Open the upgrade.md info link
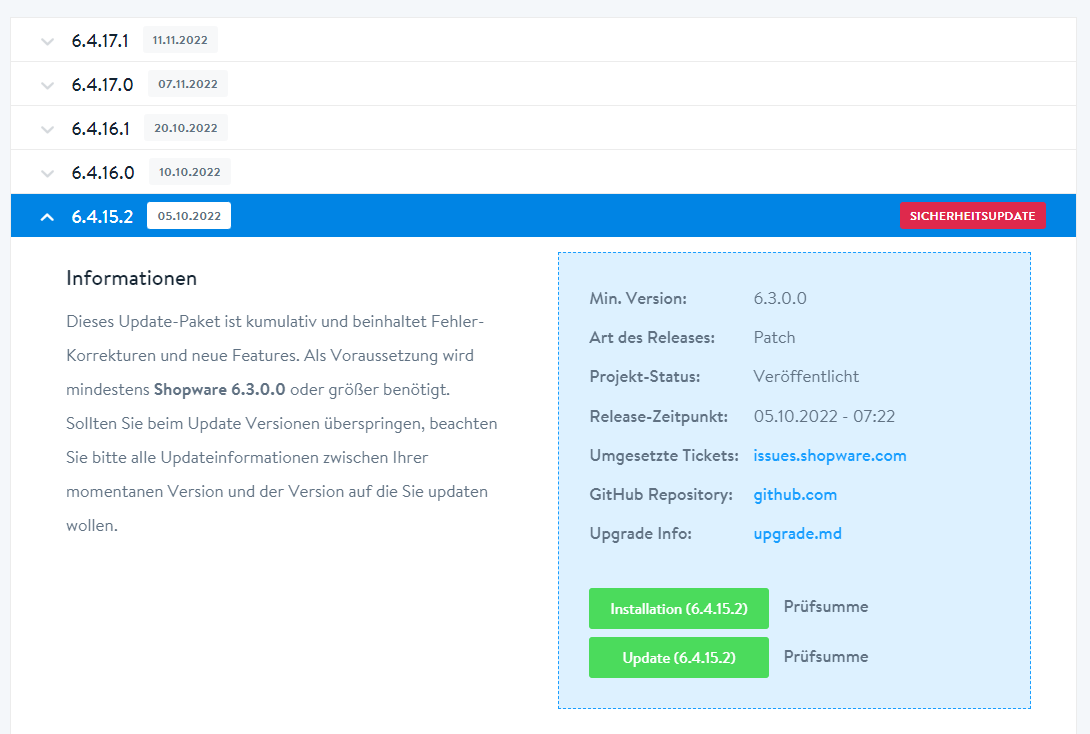The width and height of the screenshot is (1090, 734). point(797,534)
